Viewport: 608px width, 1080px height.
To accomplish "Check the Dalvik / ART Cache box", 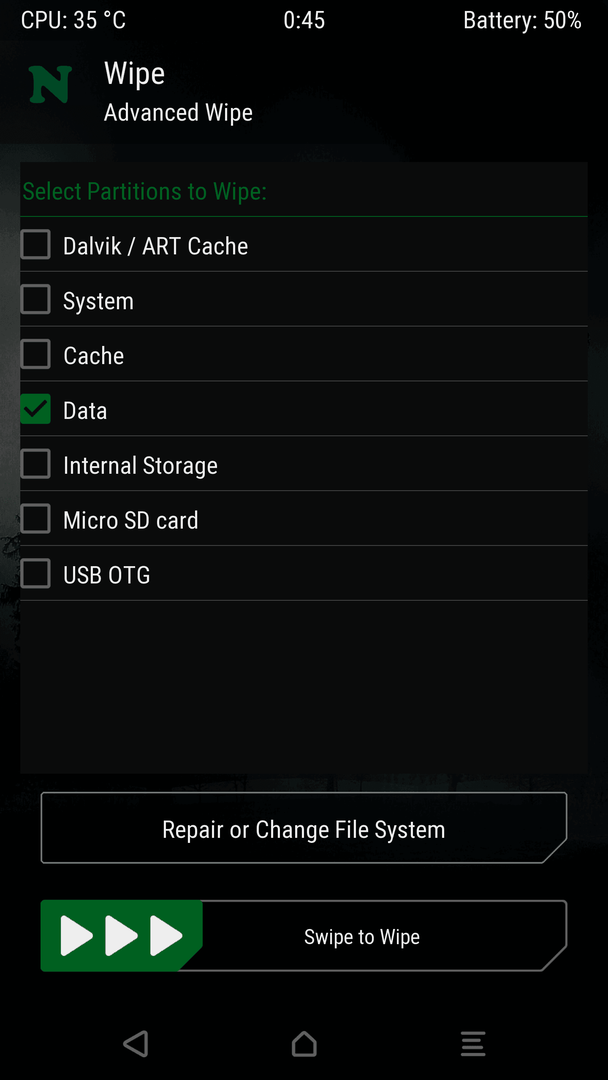I will pos(35,245).
